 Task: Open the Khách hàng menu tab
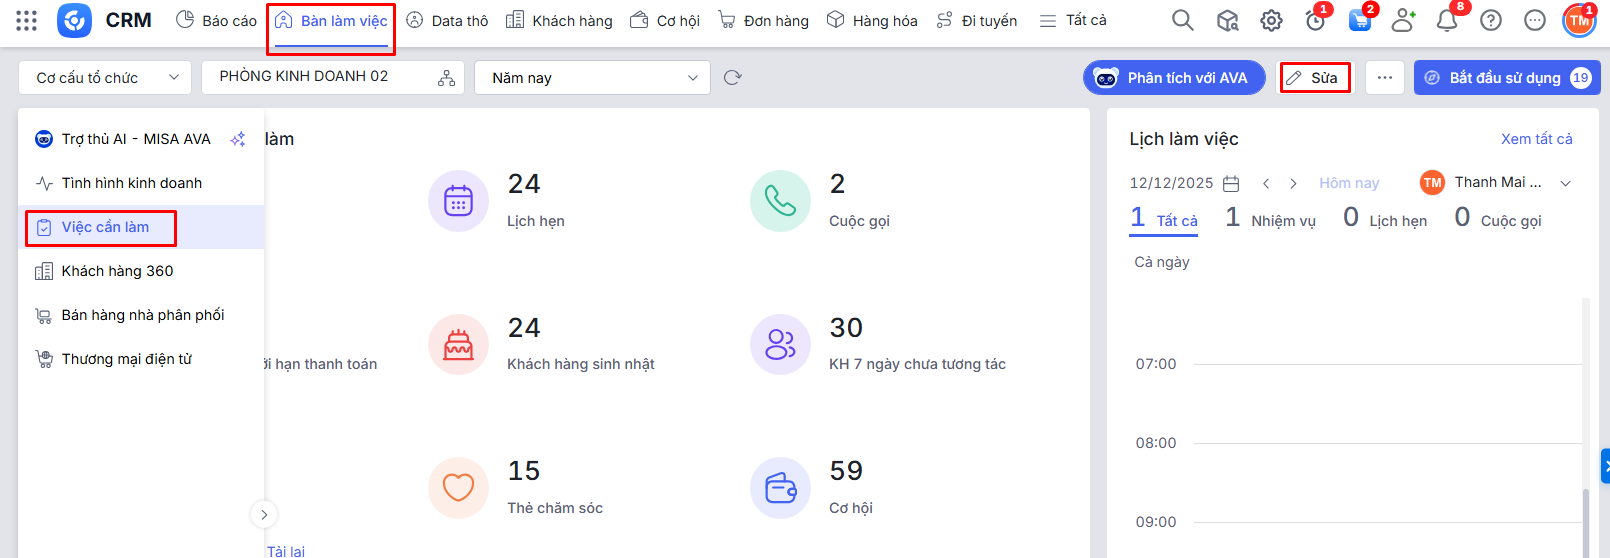pyautogui.click(x=559, y=20)
